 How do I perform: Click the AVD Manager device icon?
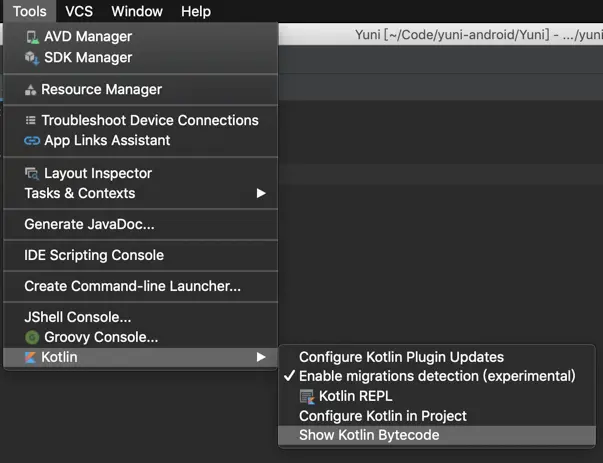coord(32,37)
